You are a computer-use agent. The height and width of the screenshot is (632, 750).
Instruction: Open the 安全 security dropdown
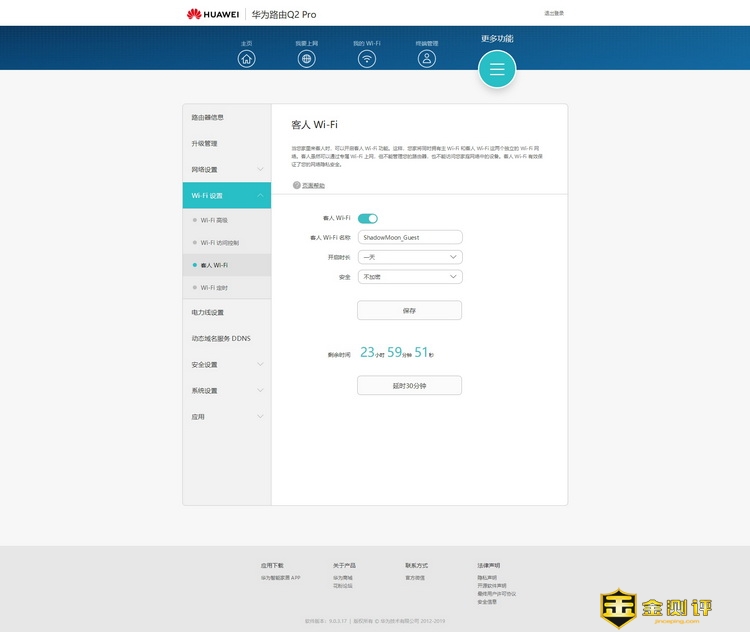[x=410, y=276]
